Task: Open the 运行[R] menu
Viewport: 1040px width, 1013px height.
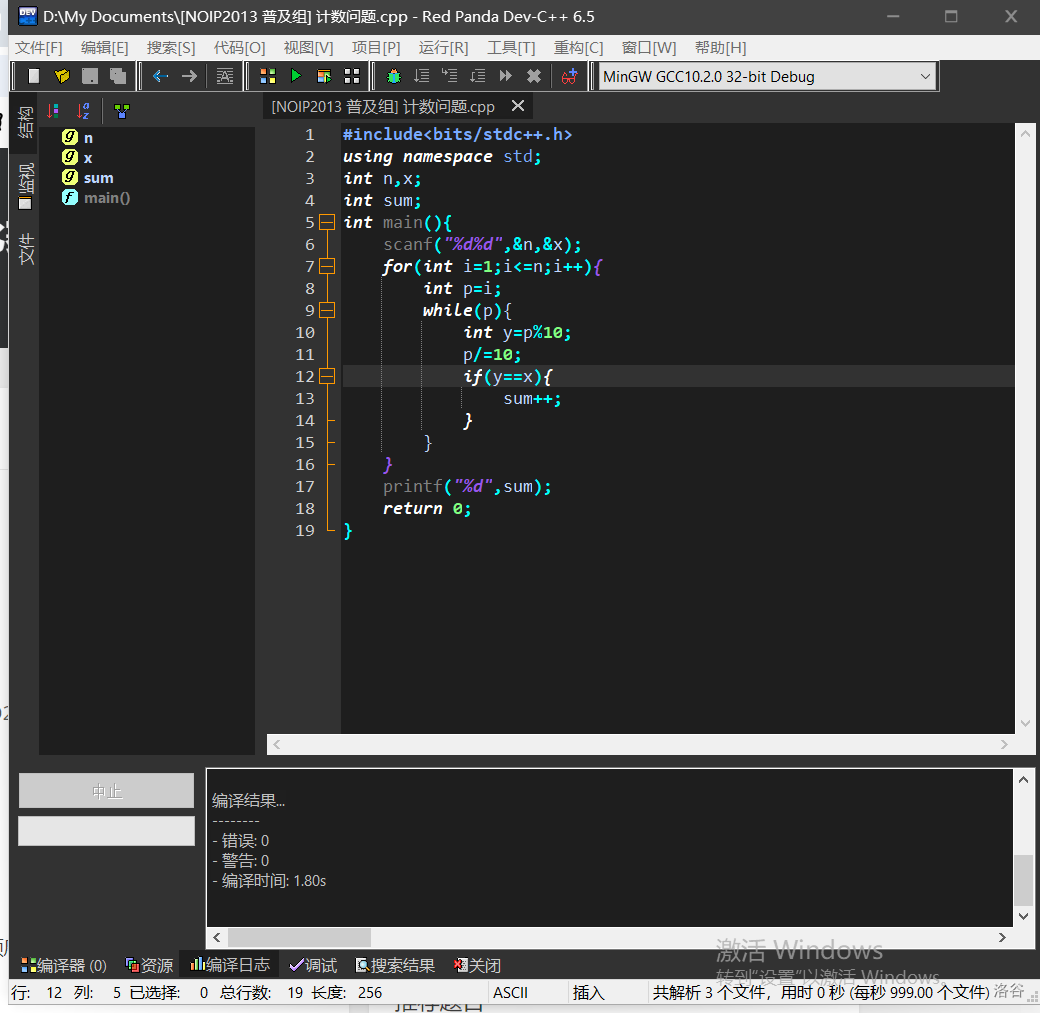Action: (443, 48)
